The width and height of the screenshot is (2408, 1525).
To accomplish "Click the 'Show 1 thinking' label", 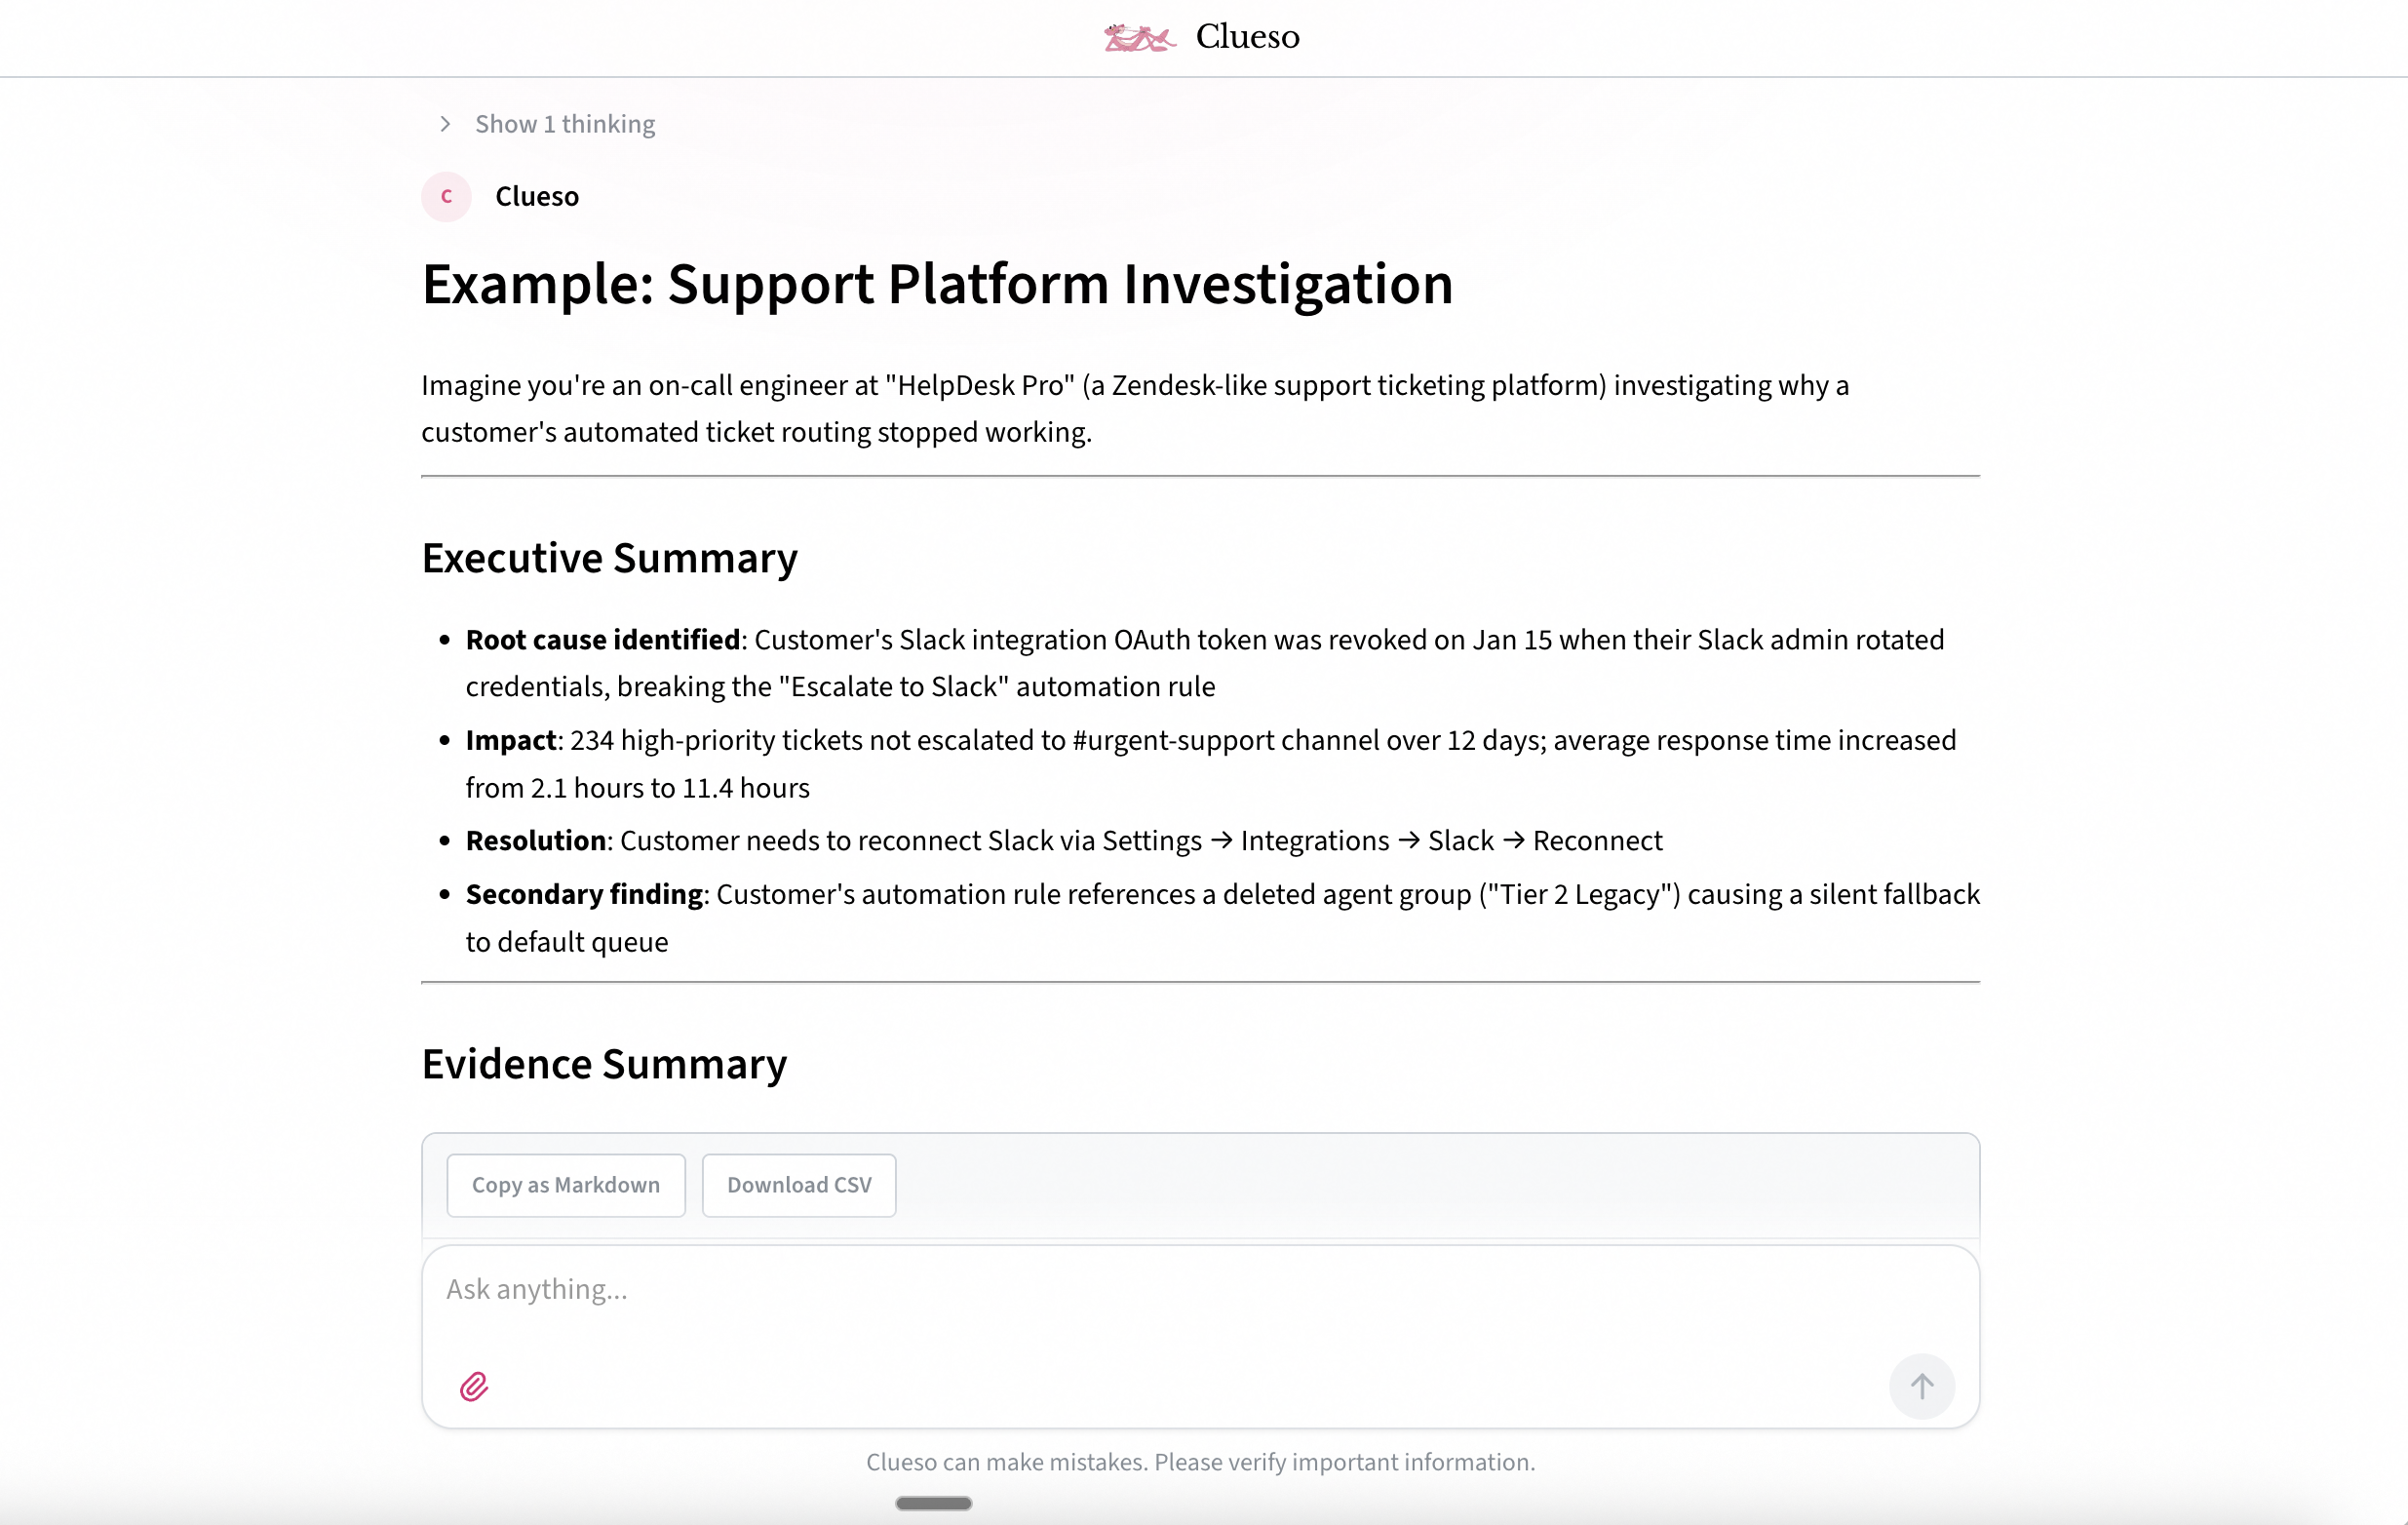I will (564, 124).
